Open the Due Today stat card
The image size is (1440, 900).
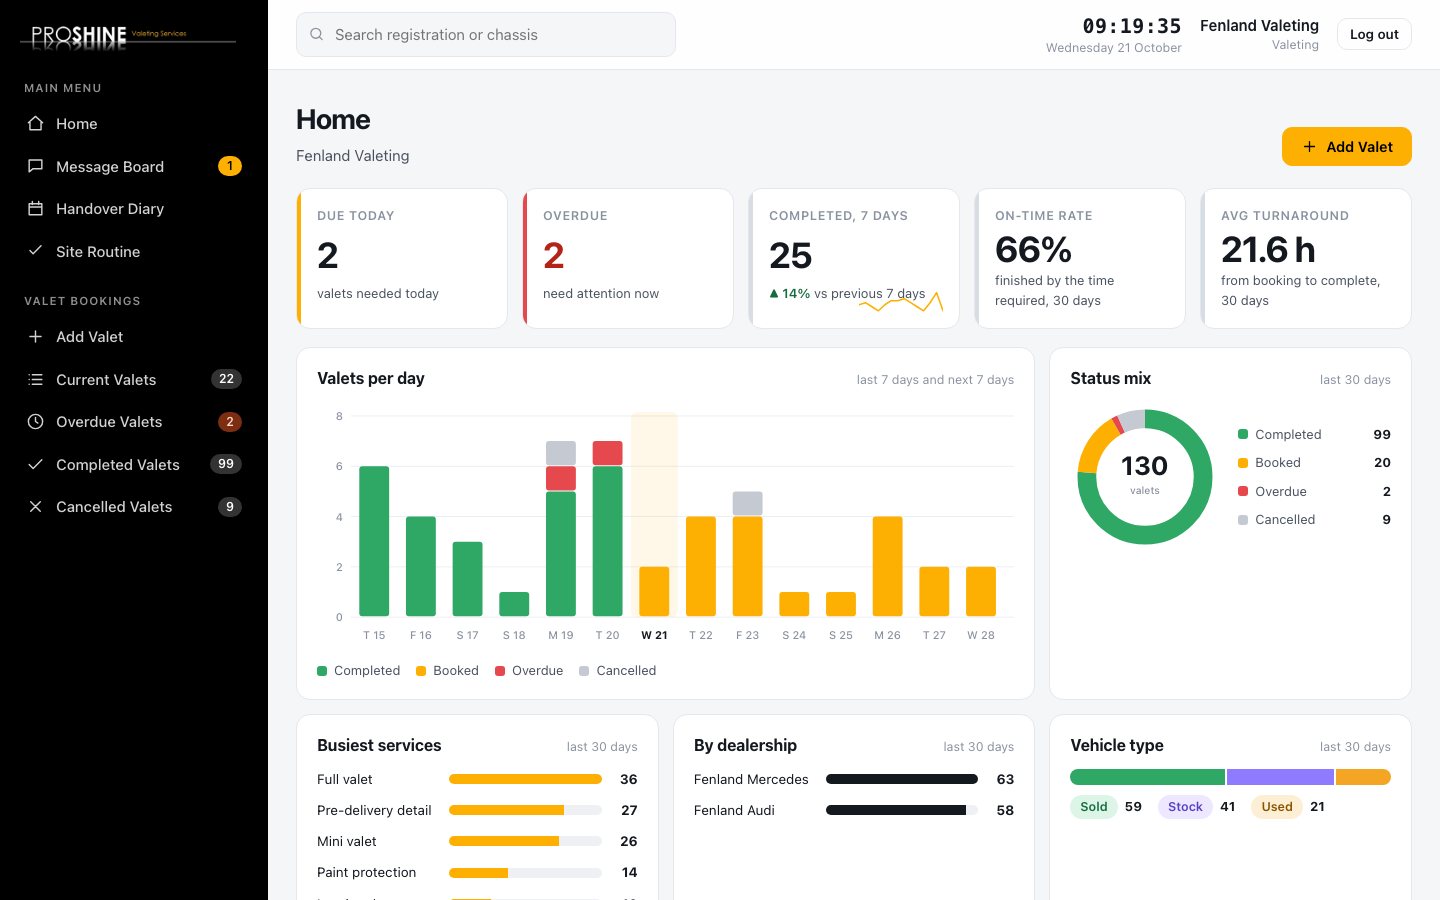(x=402, y=258)
